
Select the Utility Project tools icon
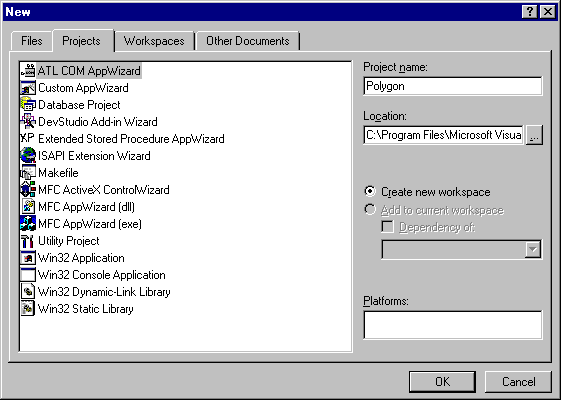pos(28,241)
